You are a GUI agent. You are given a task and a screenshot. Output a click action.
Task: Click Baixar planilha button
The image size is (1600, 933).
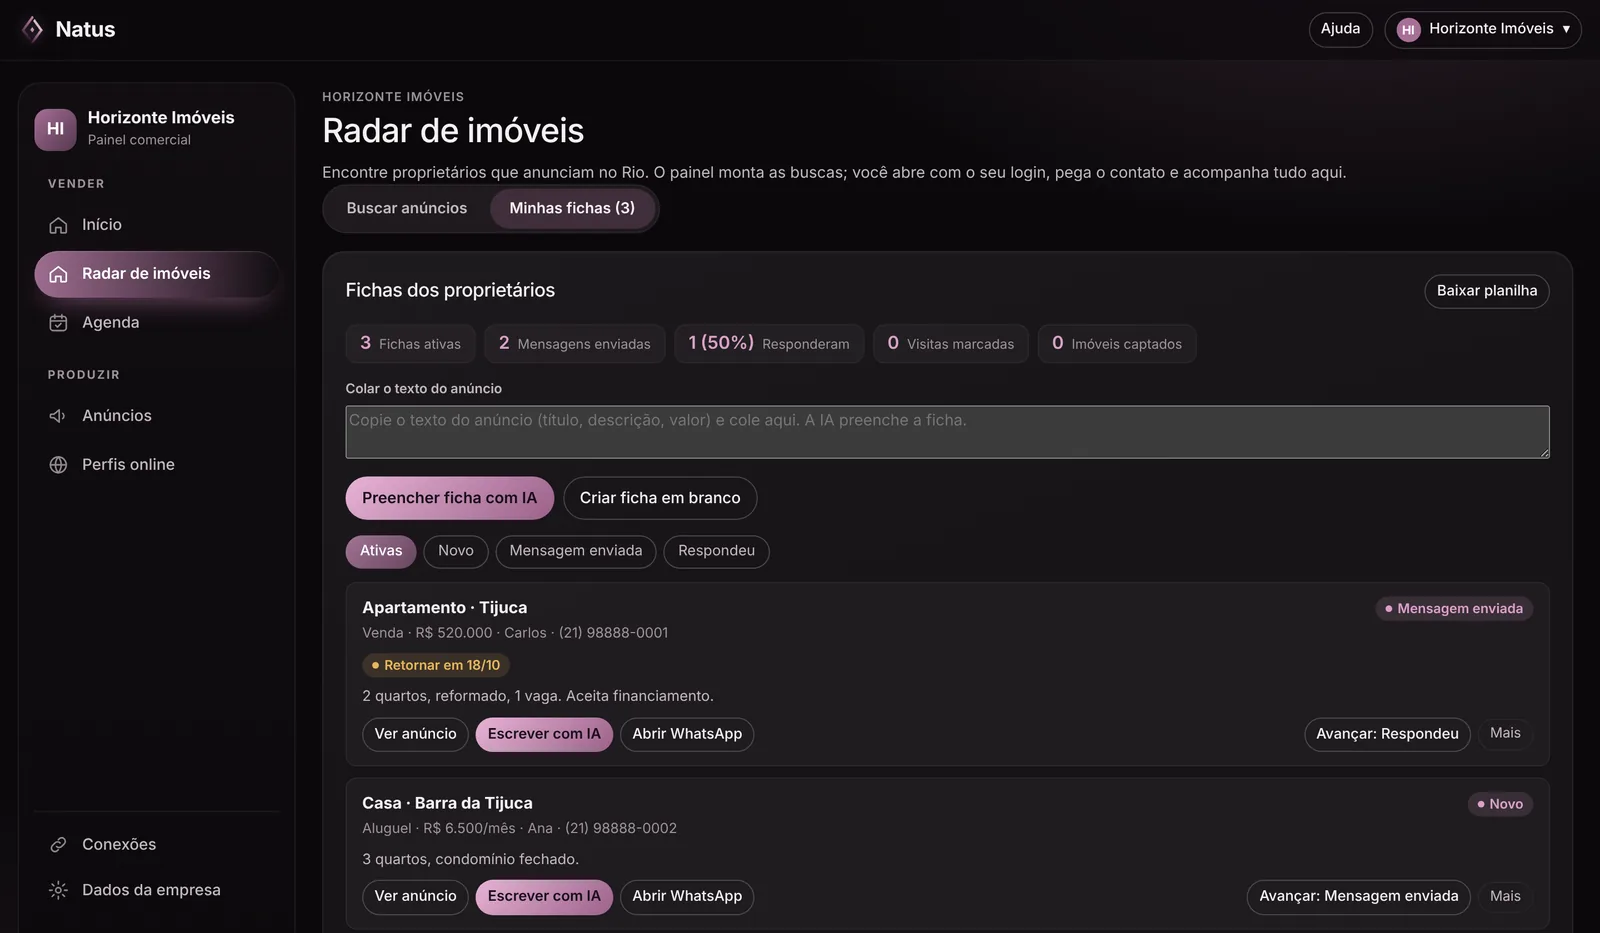click(x=1487, y=291)
